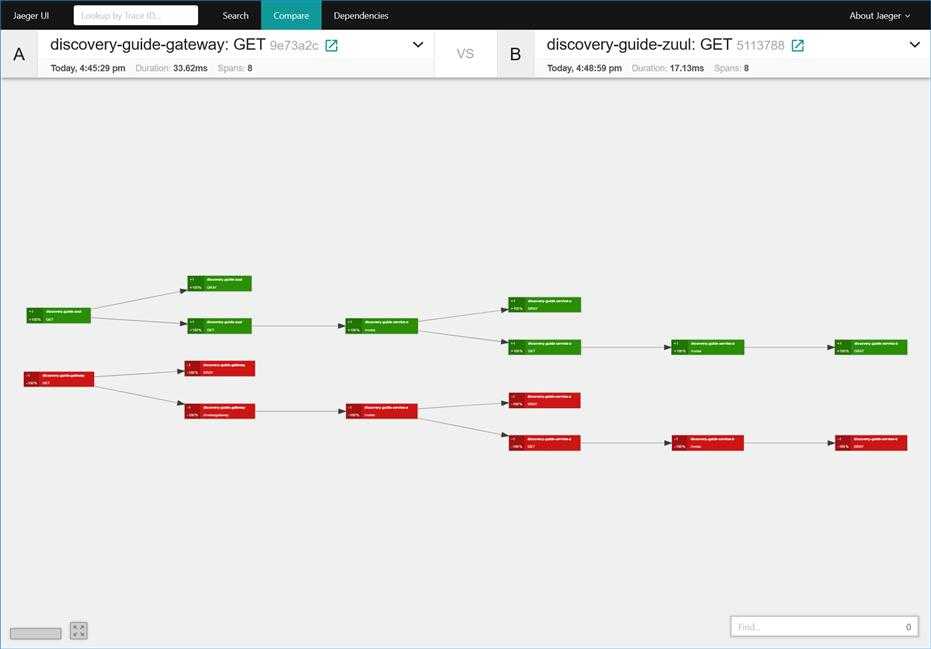931x649 pixels.
Task: Switch to the Compare tab
Action: pos(291,15)
